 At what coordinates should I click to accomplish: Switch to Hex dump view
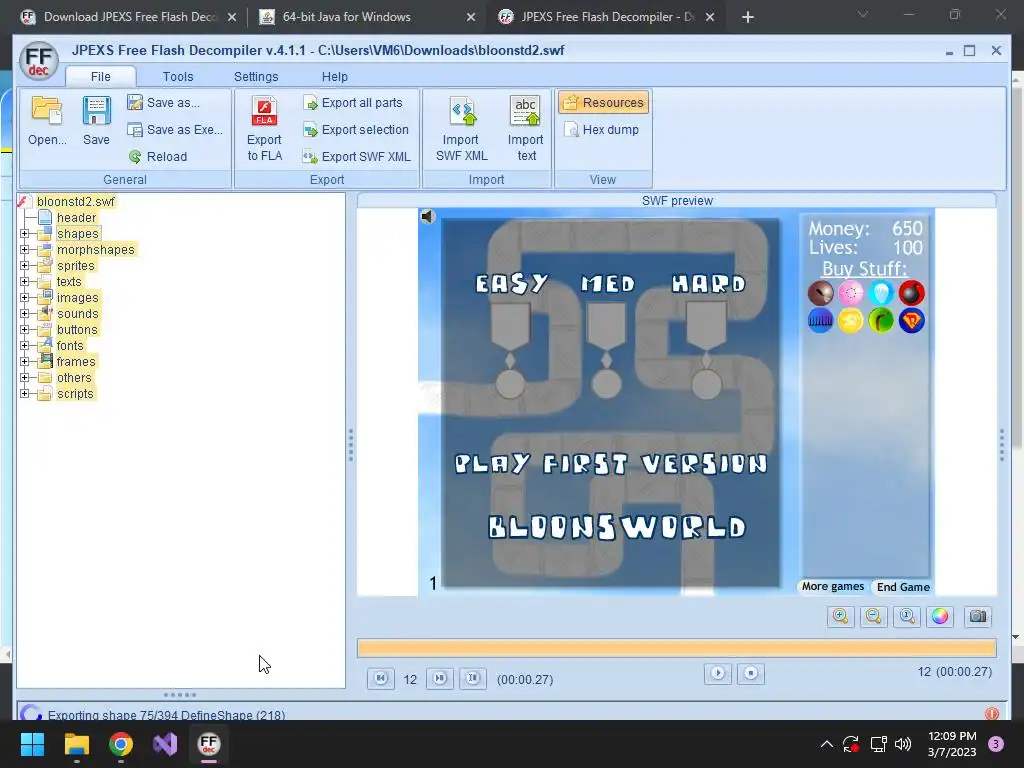(601, 129)
